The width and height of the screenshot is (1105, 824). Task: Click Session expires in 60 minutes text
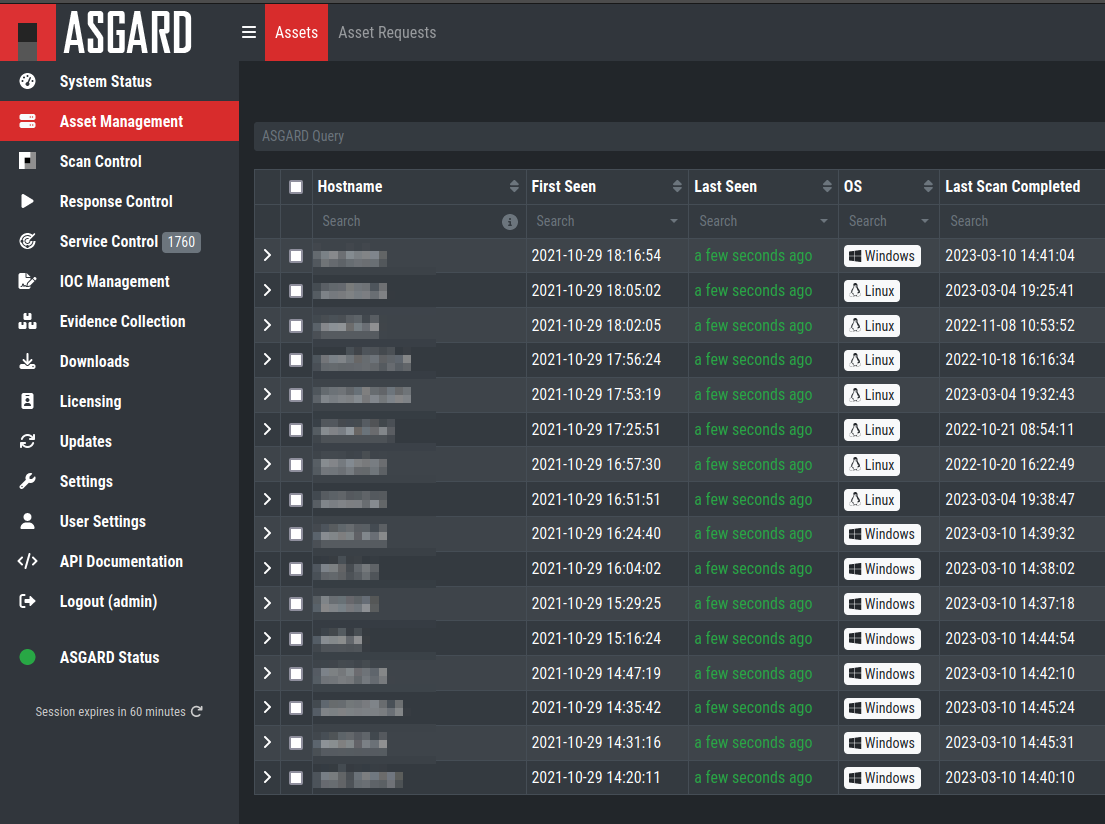coord(111,712)
